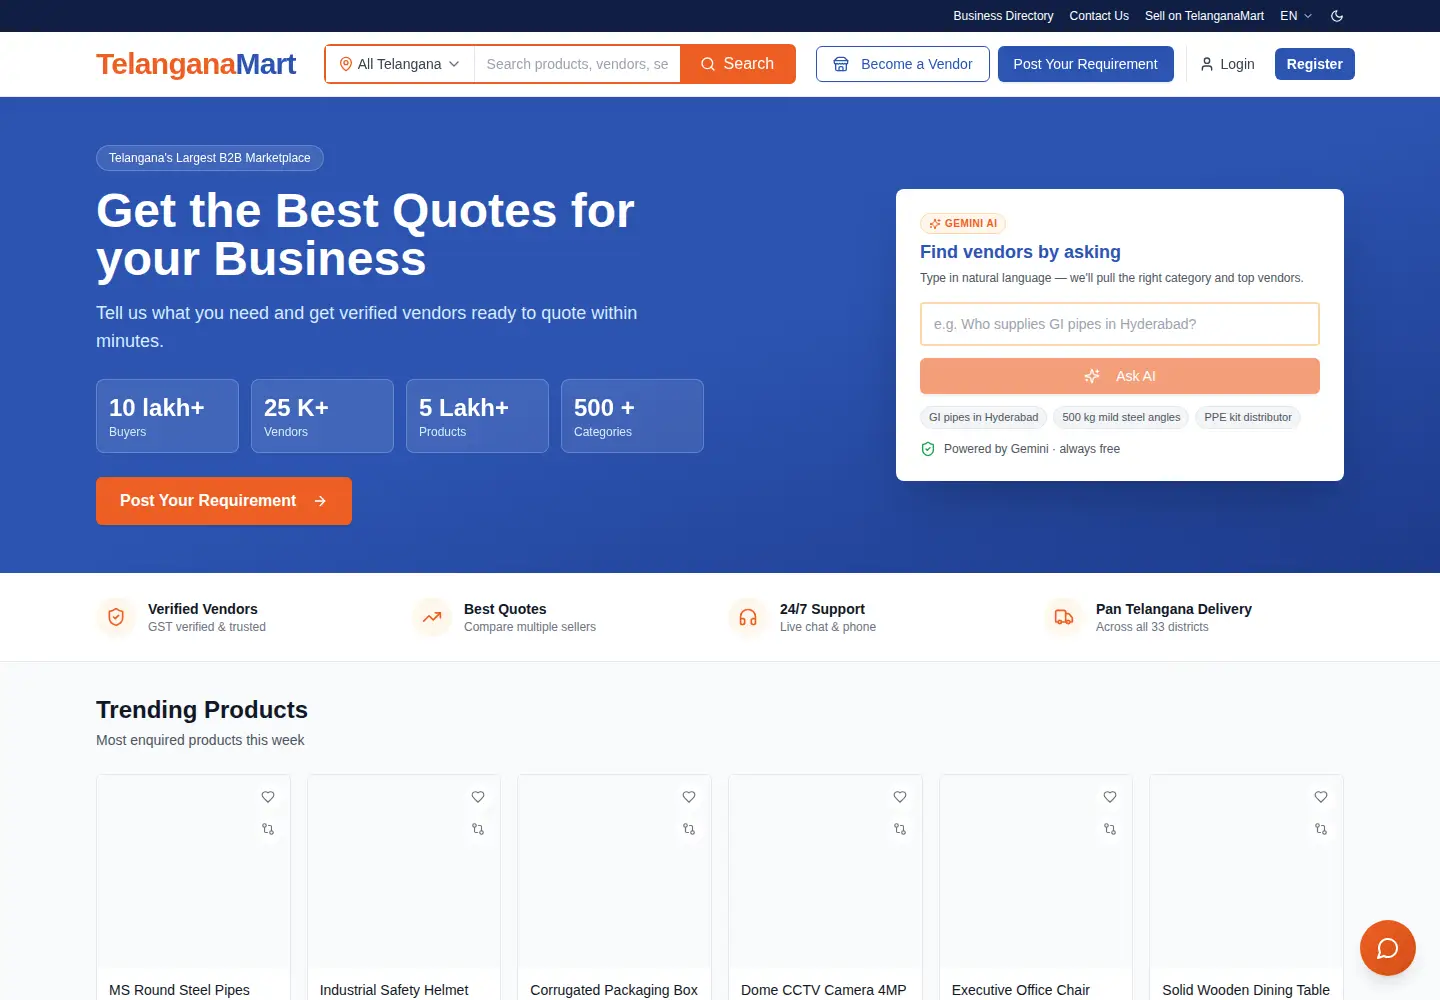Image resolution: width=1440 pixels, height=1000 pixels.
Task: Go to Contact Us page
Action: click(x=1099, y=16)
